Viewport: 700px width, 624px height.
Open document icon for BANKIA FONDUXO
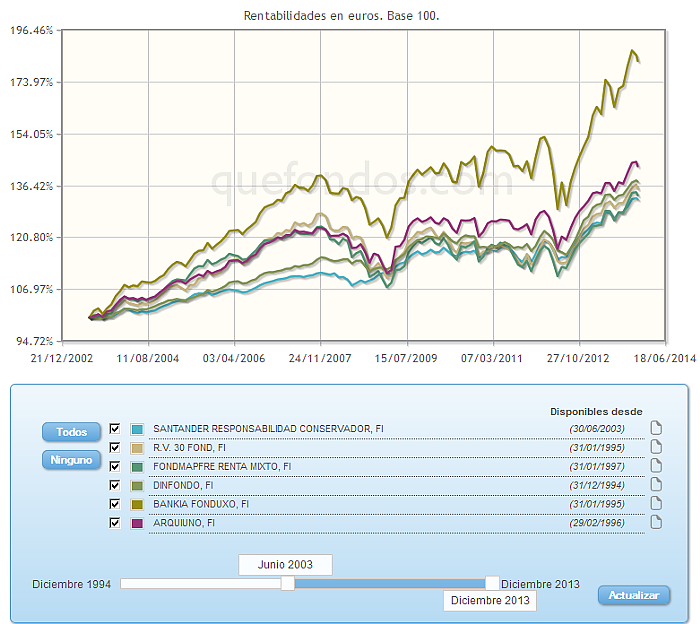tap(656, 503)
